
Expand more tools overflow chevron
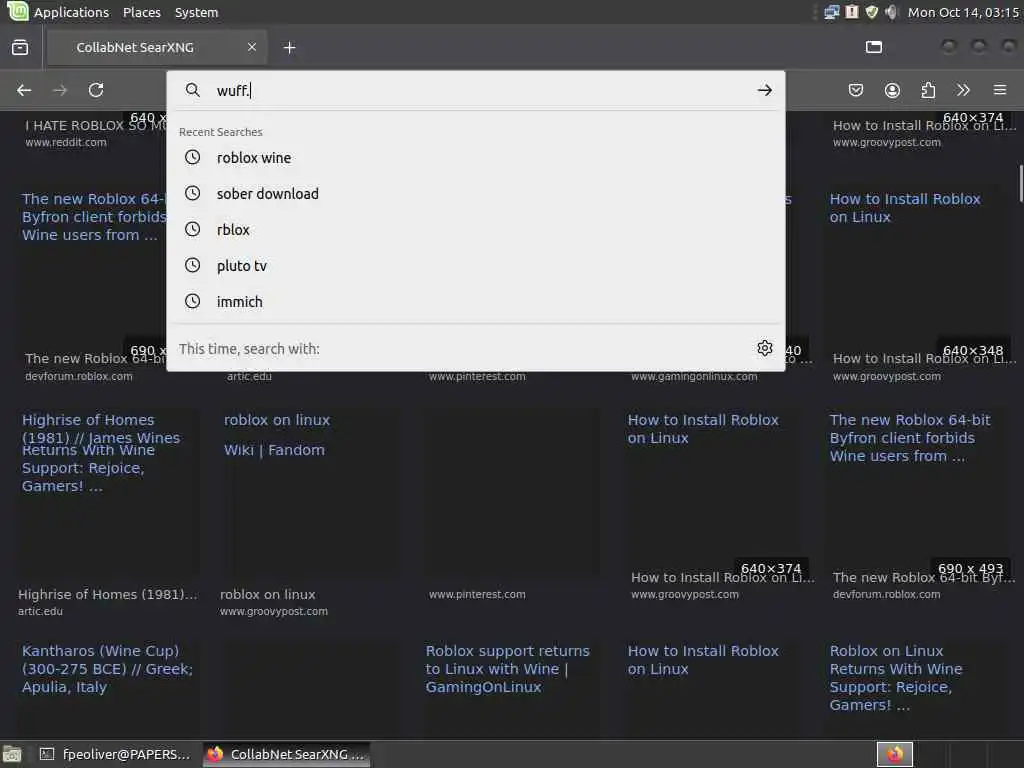pos(963,90)
